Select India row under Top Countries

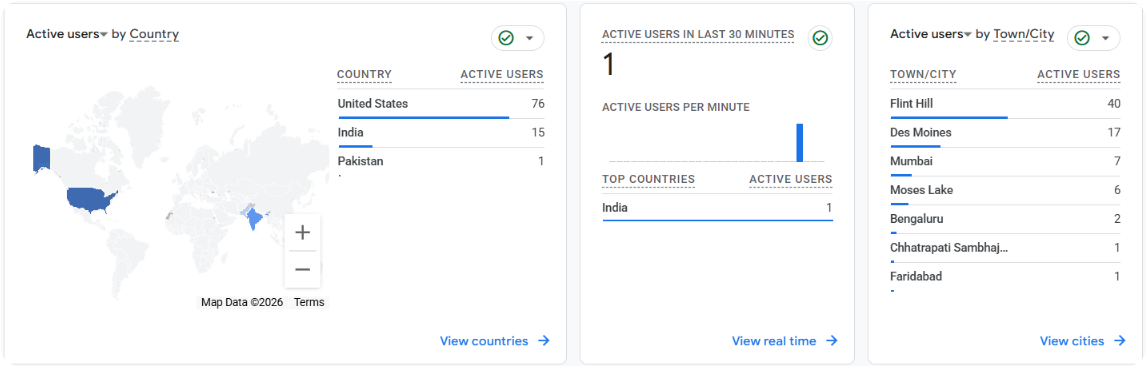tap(718, 208)
